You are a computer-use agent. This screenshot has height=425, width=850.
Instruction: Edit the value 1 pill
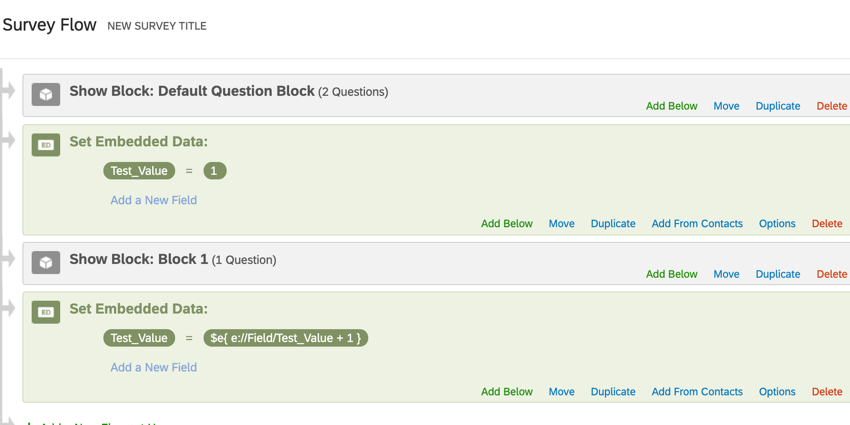pyautogui.click(x=214, y=171)
